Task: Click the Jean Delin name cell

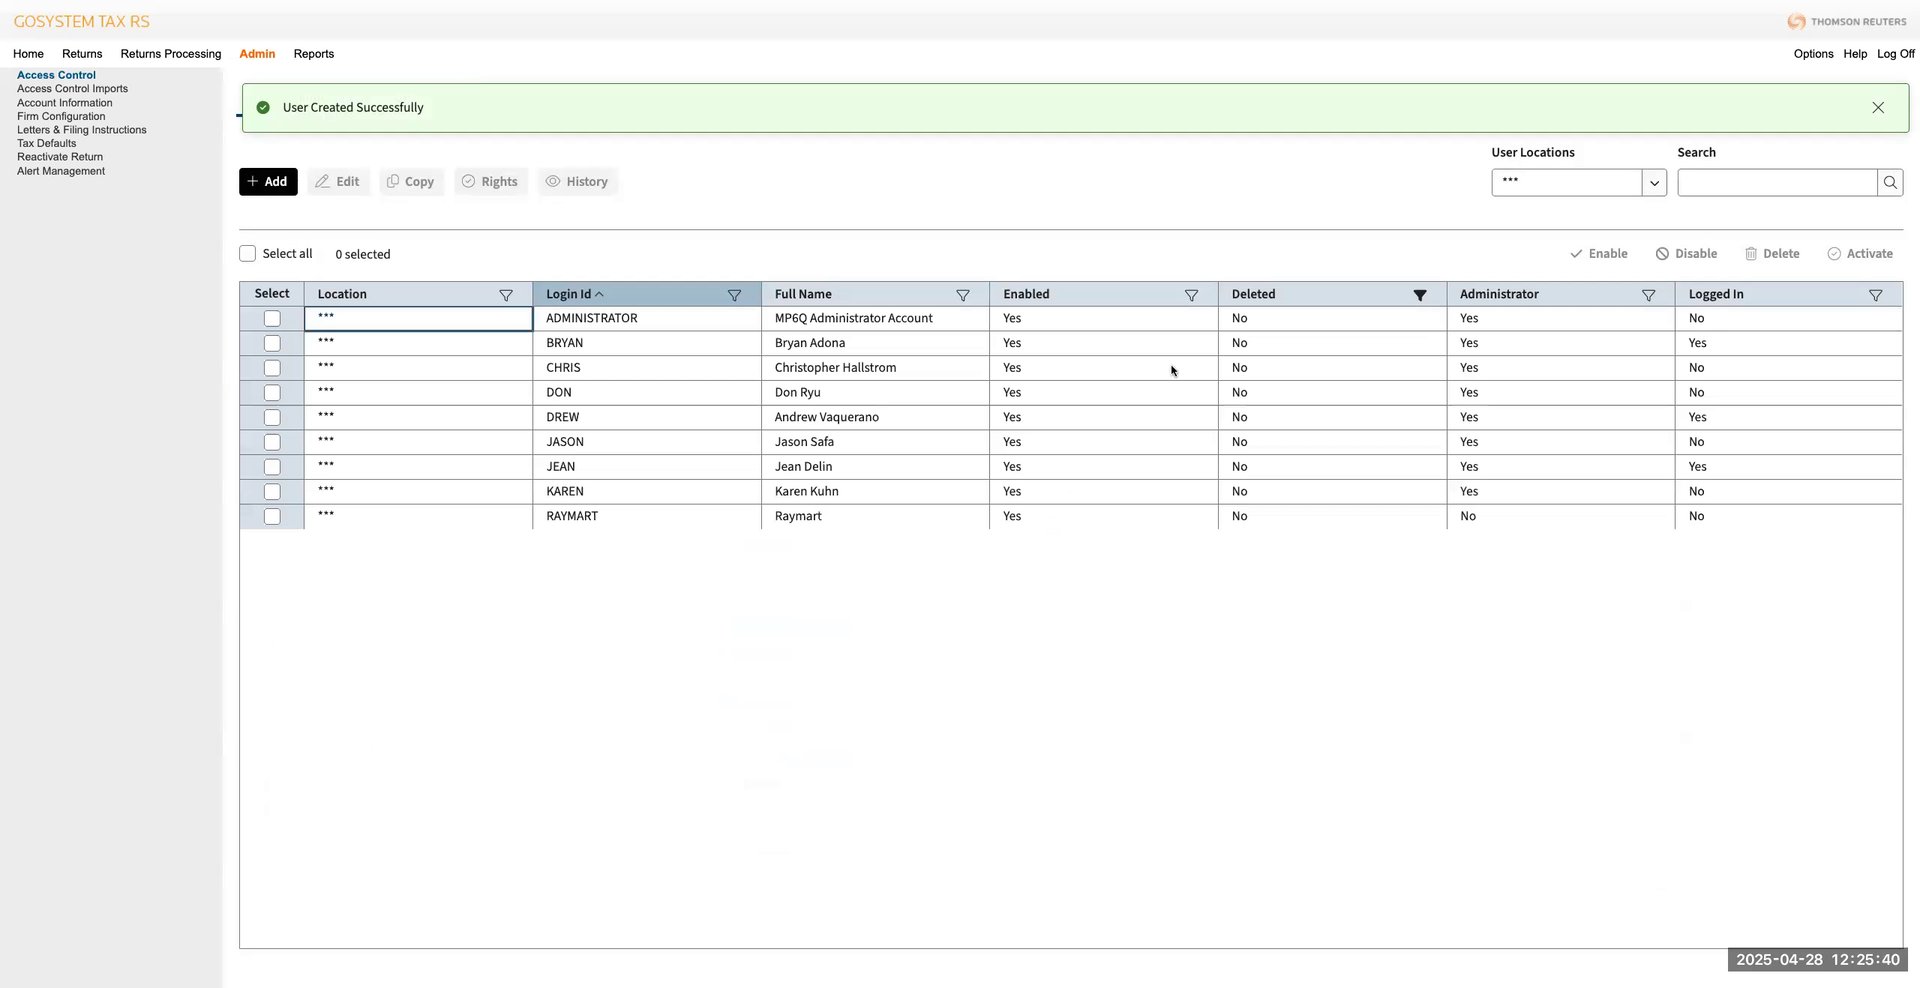Action: [x=875, y=467]
